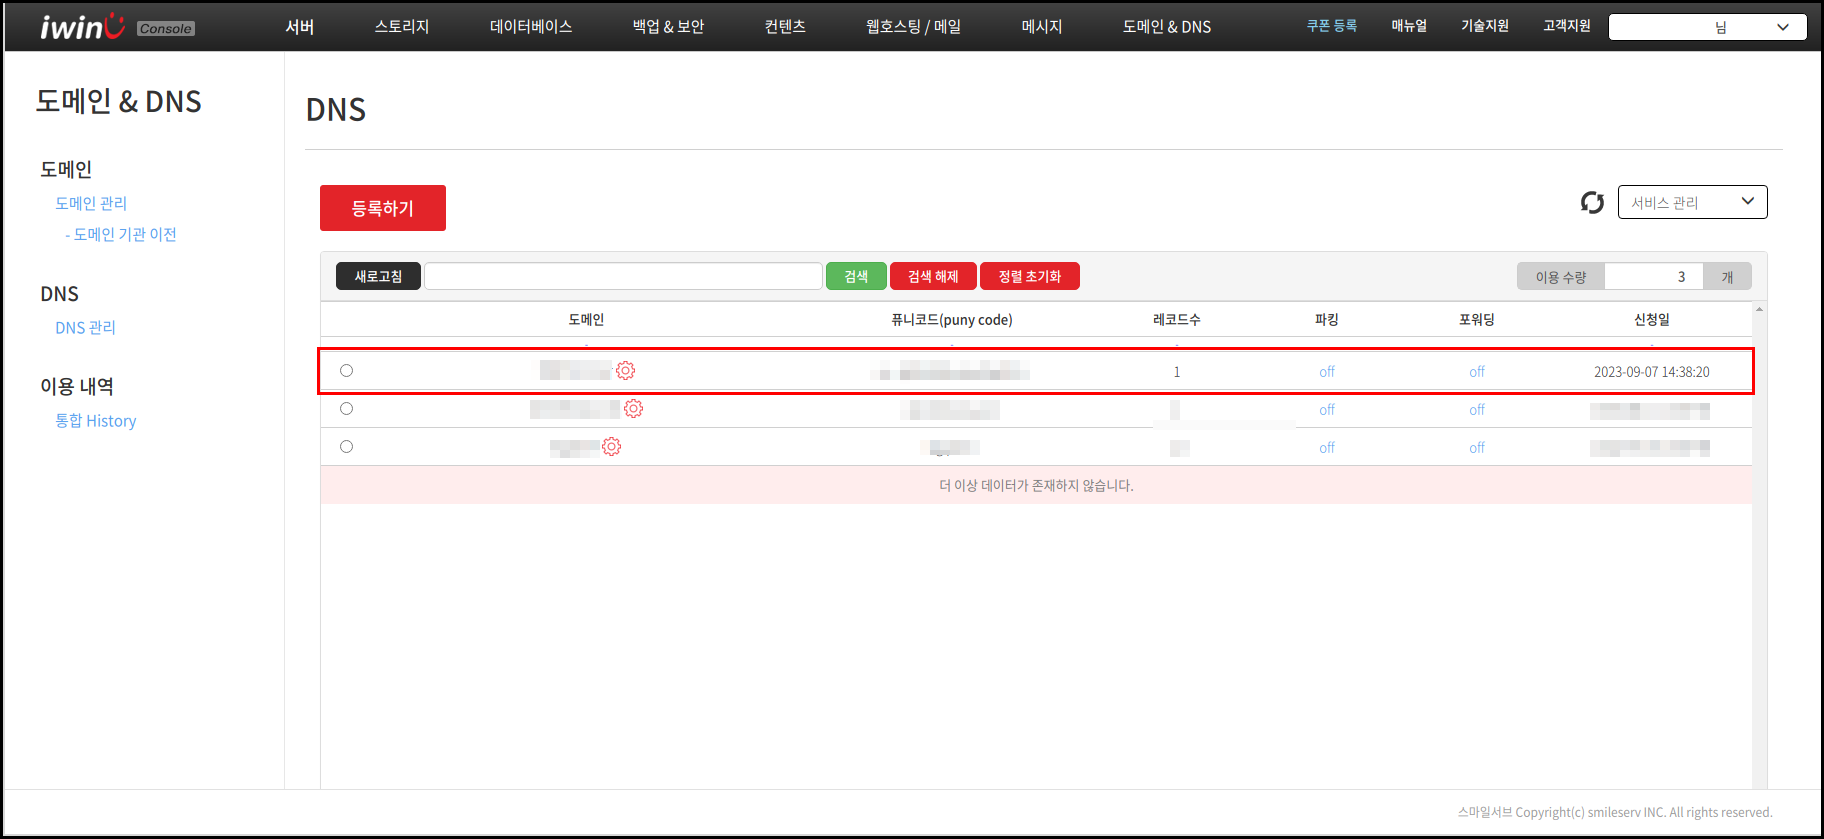Open the 메시지 menu

(1042, 27)
